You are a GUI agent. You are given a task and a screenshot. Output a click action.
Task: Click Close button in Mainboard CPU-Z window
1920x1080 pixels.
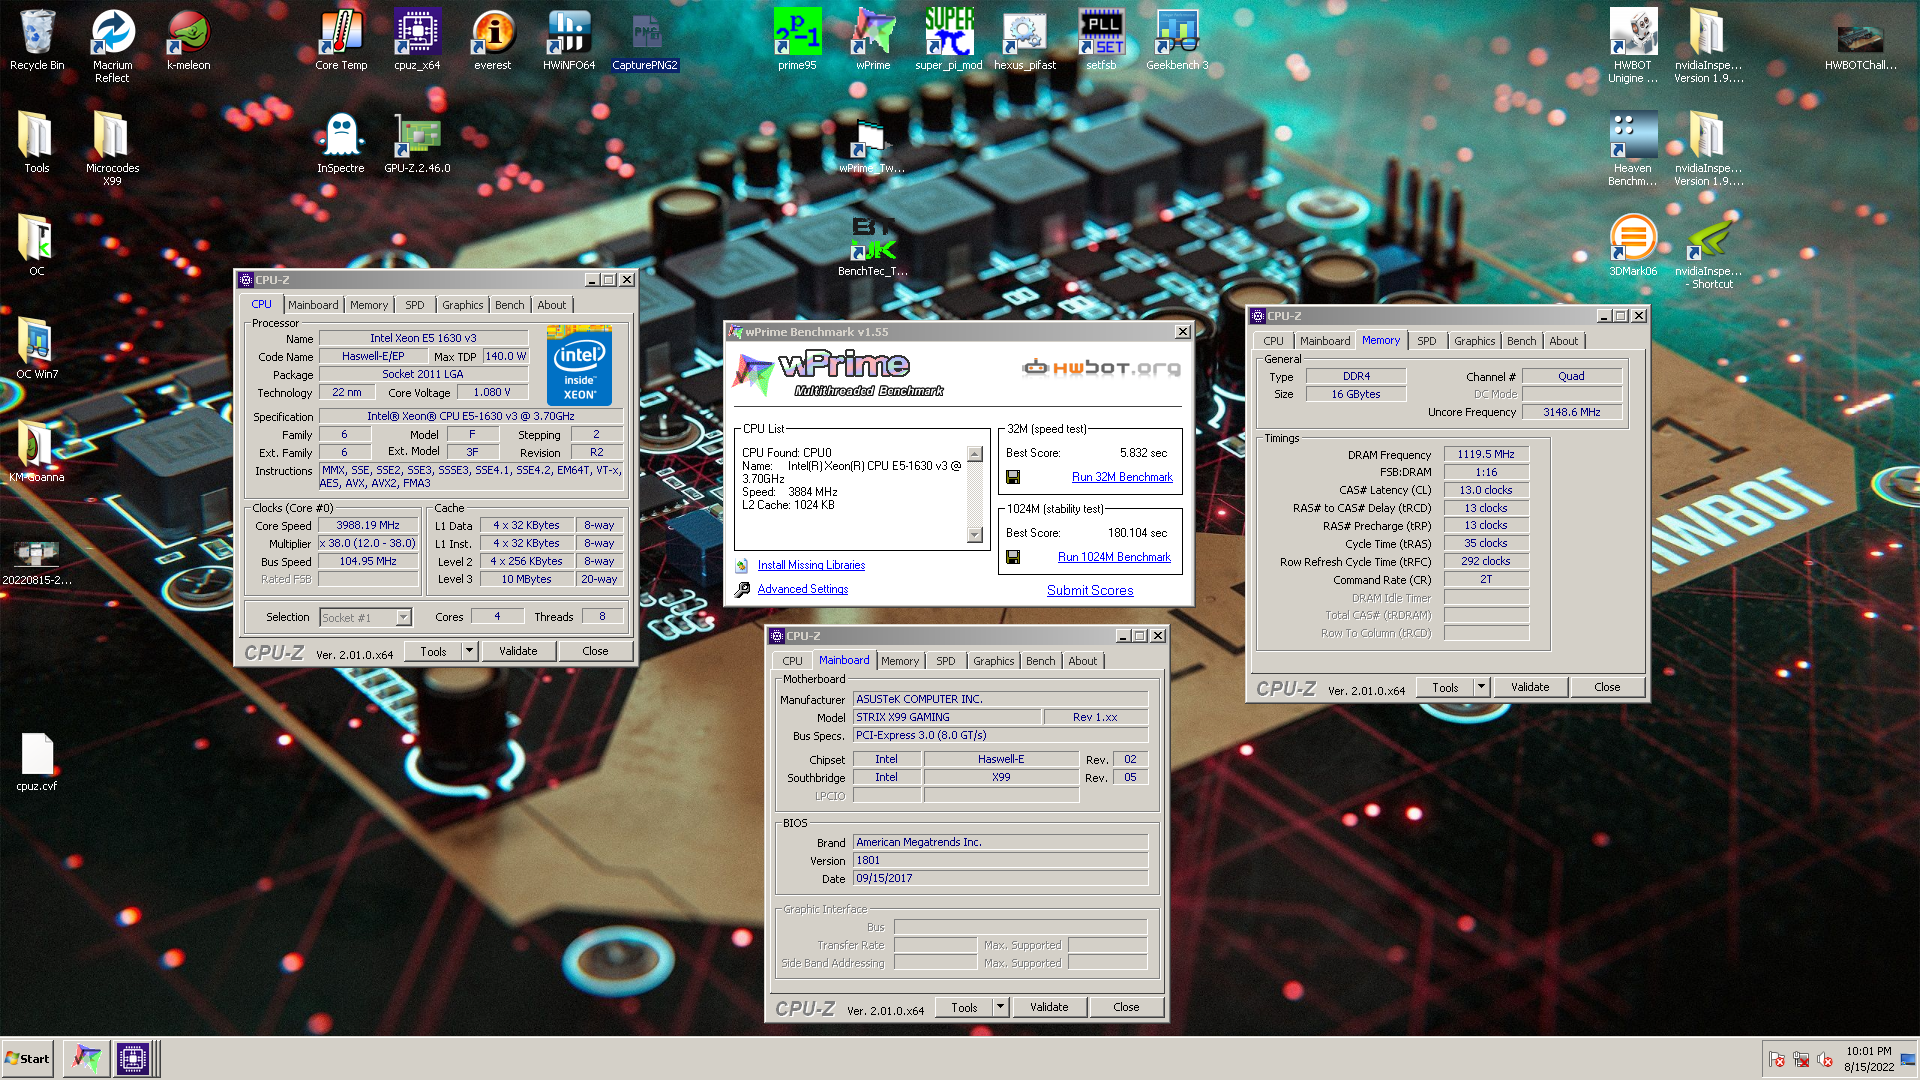pyautogui.click(x=1126, y=1007)
